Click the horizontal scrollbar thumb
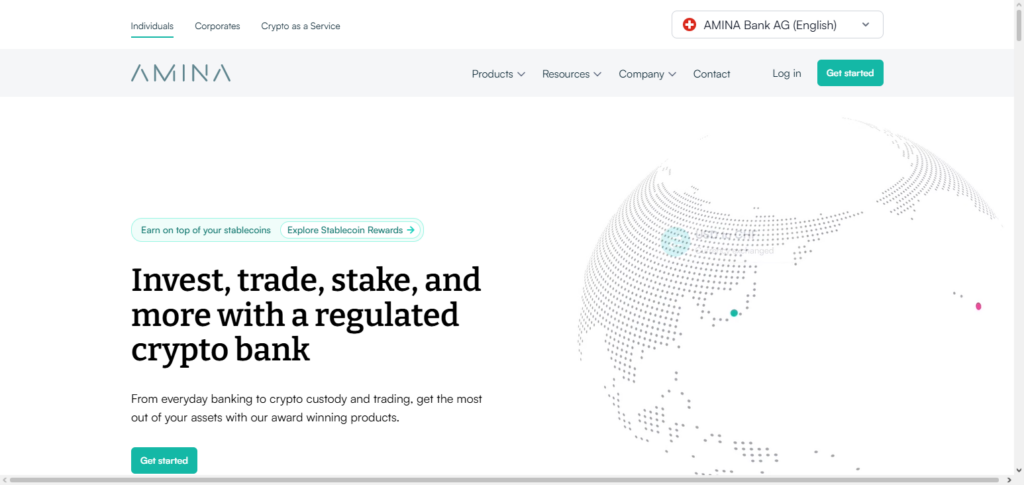 tap(504, 480)
